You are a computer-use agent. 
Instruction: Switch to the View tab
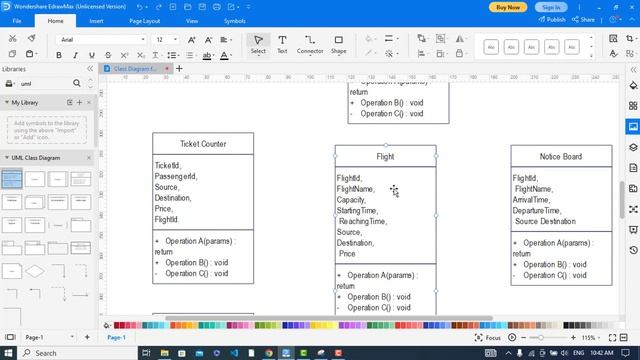tap(192, 21)
